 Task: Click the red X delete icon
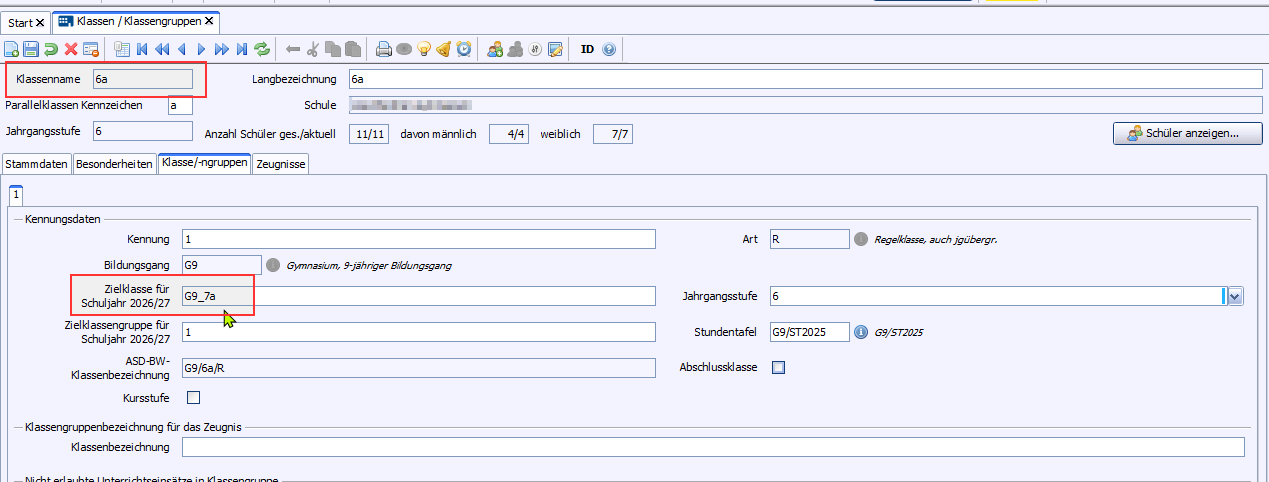point(71,48)
